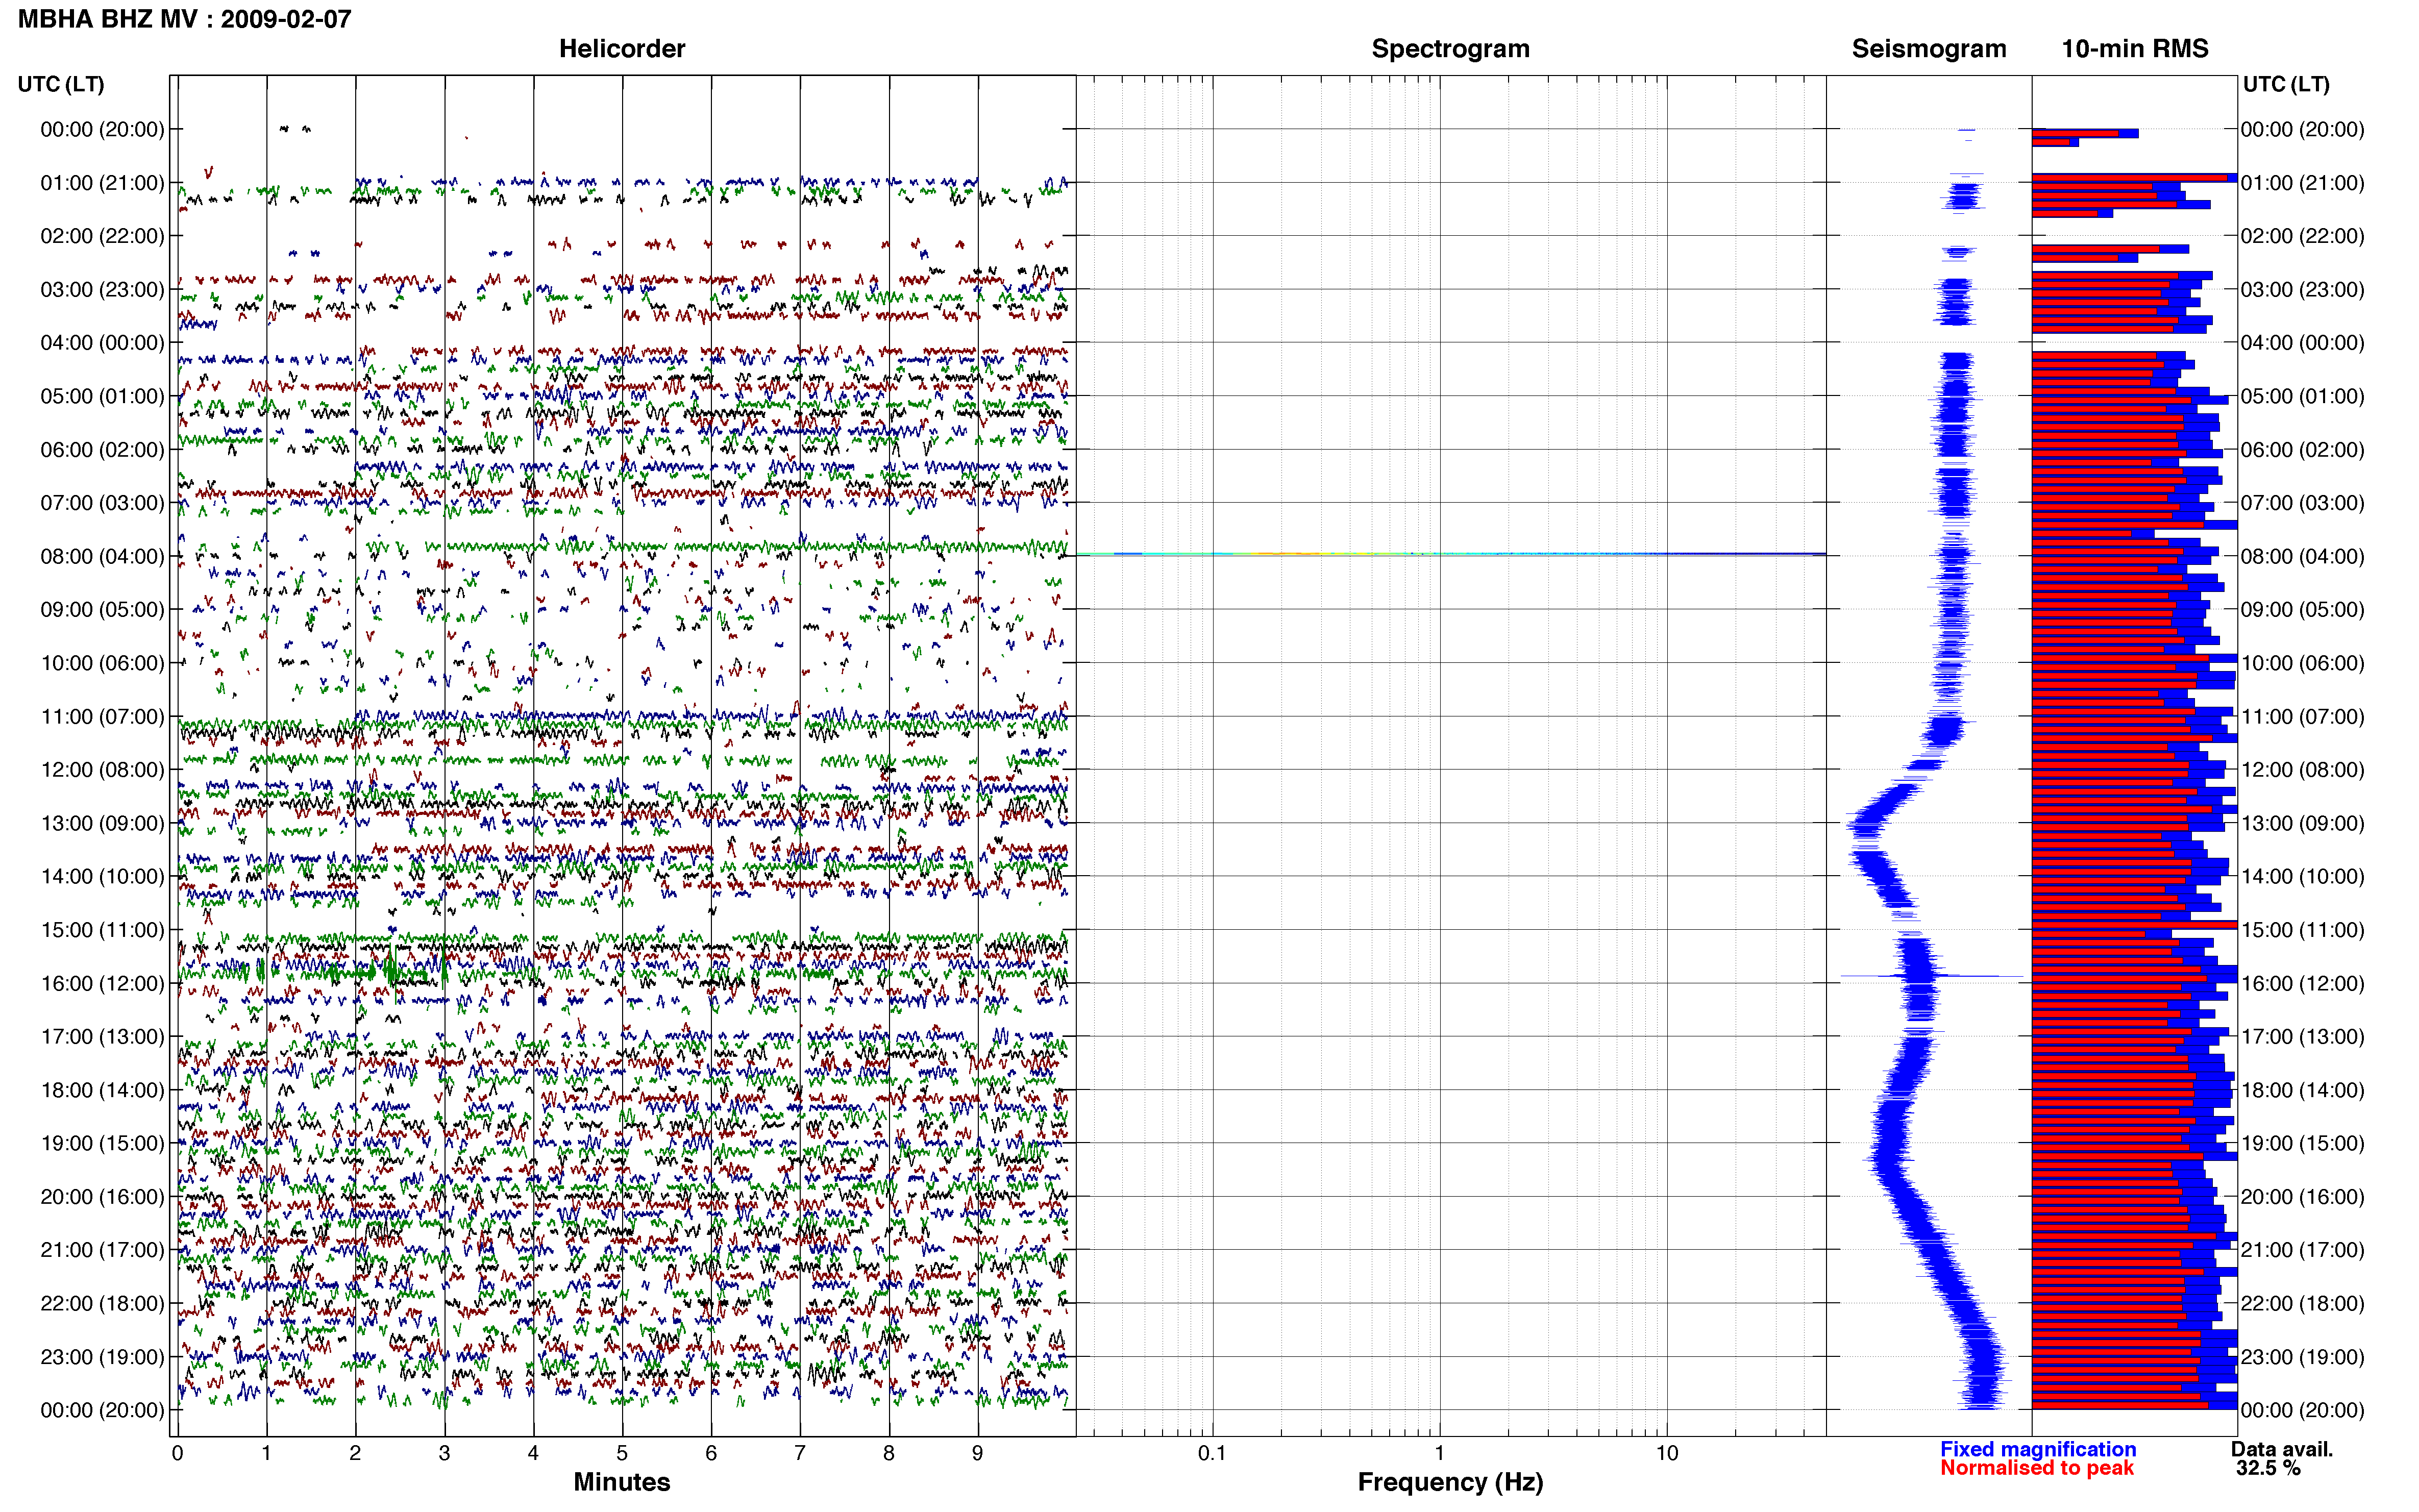Click 11:00 (07:00) on the right time axis
The width and height of the screenshot is (2419, 1512).
pyautogui.click(x=2302, y=717)
